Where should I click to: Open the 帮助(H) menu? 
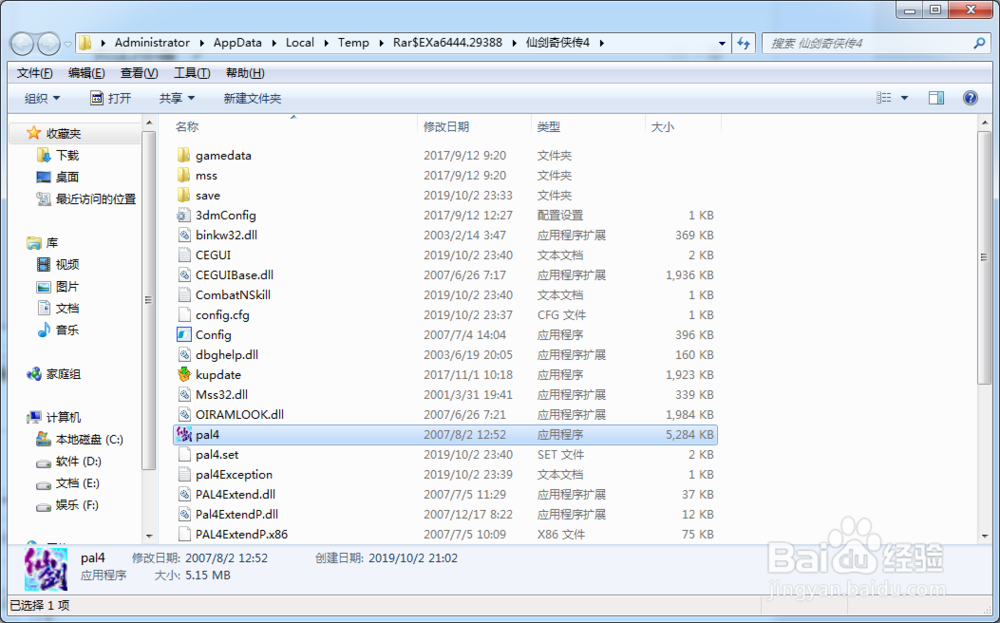pyautogui.click(x=245, y=73)
